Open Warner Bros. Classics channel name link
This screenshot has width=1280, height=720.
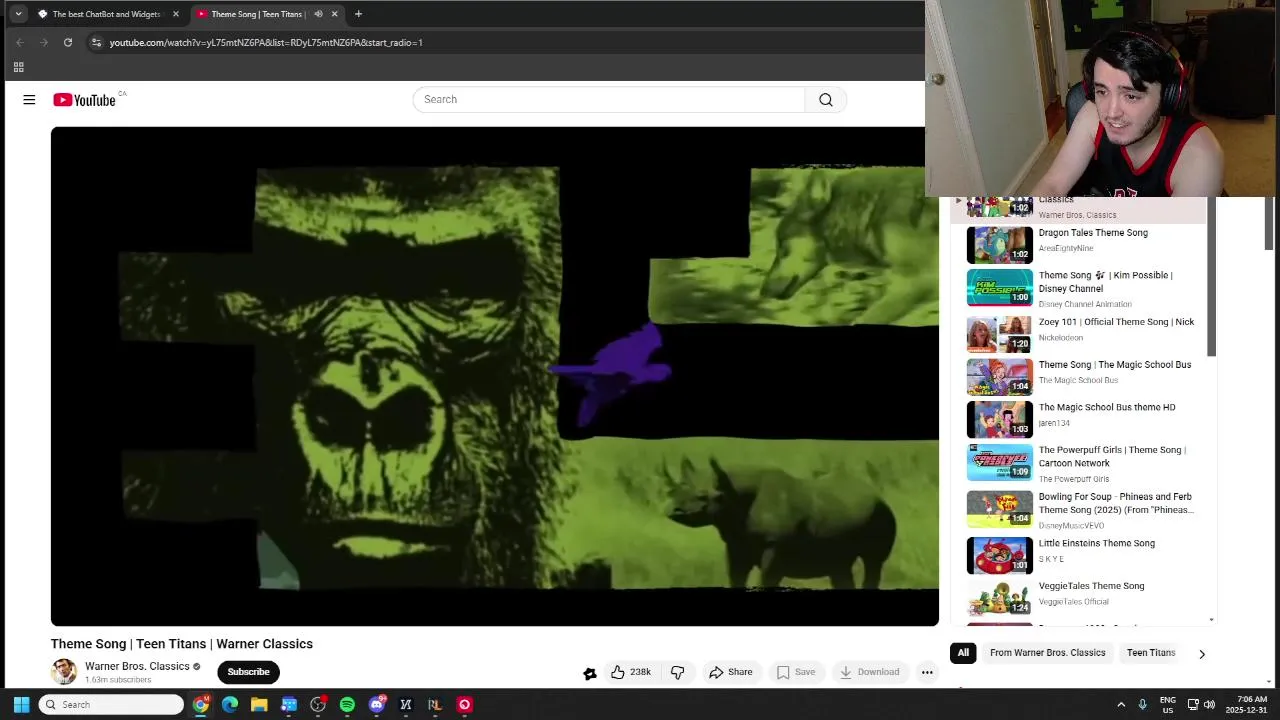click(137, 666)
